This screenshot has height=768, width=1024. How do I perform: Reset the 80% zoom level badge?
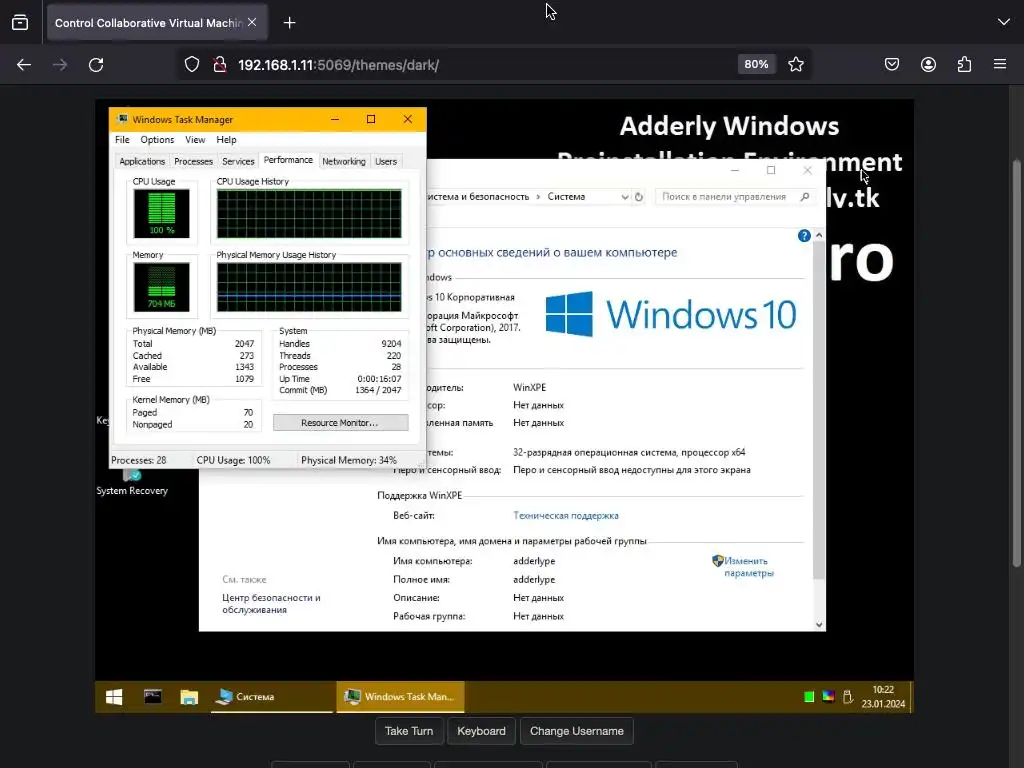pos(756,65)
